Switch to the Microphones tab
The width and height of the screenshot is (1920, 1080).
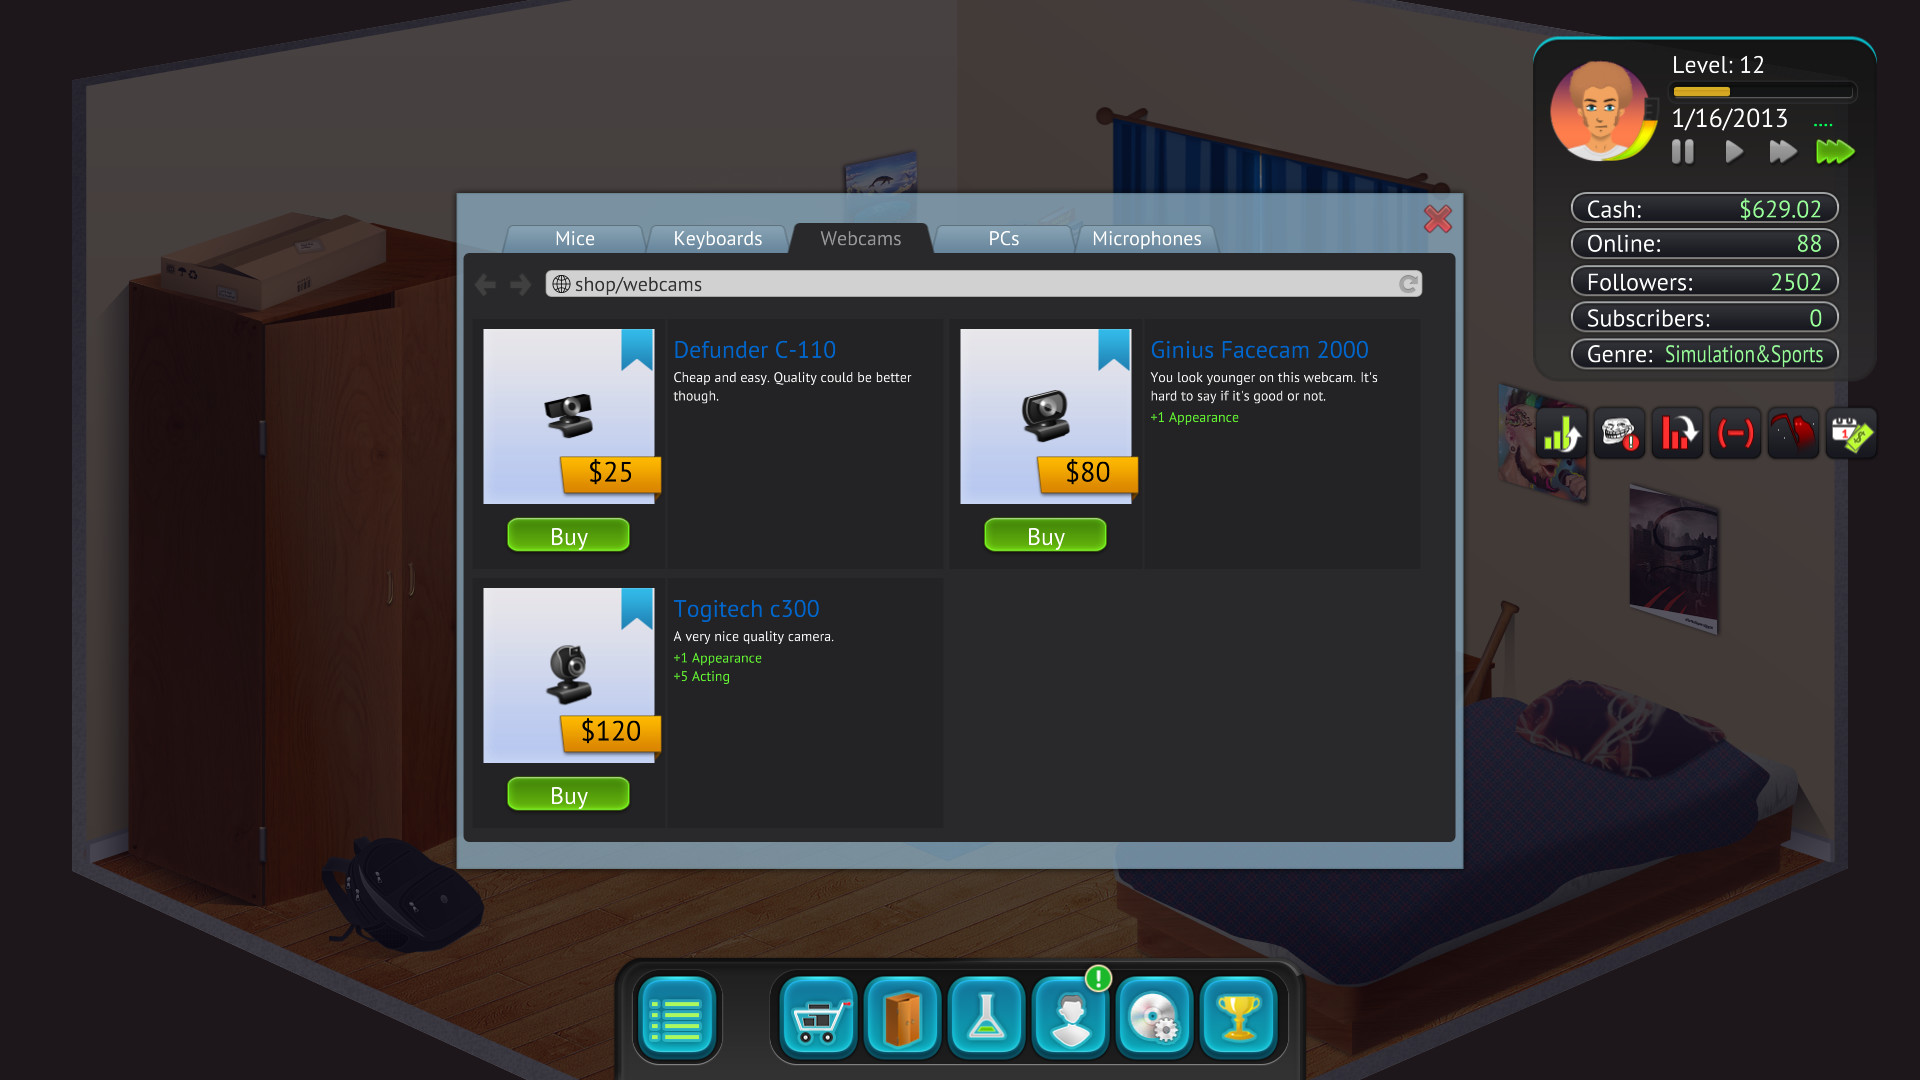coord(1146,237)
